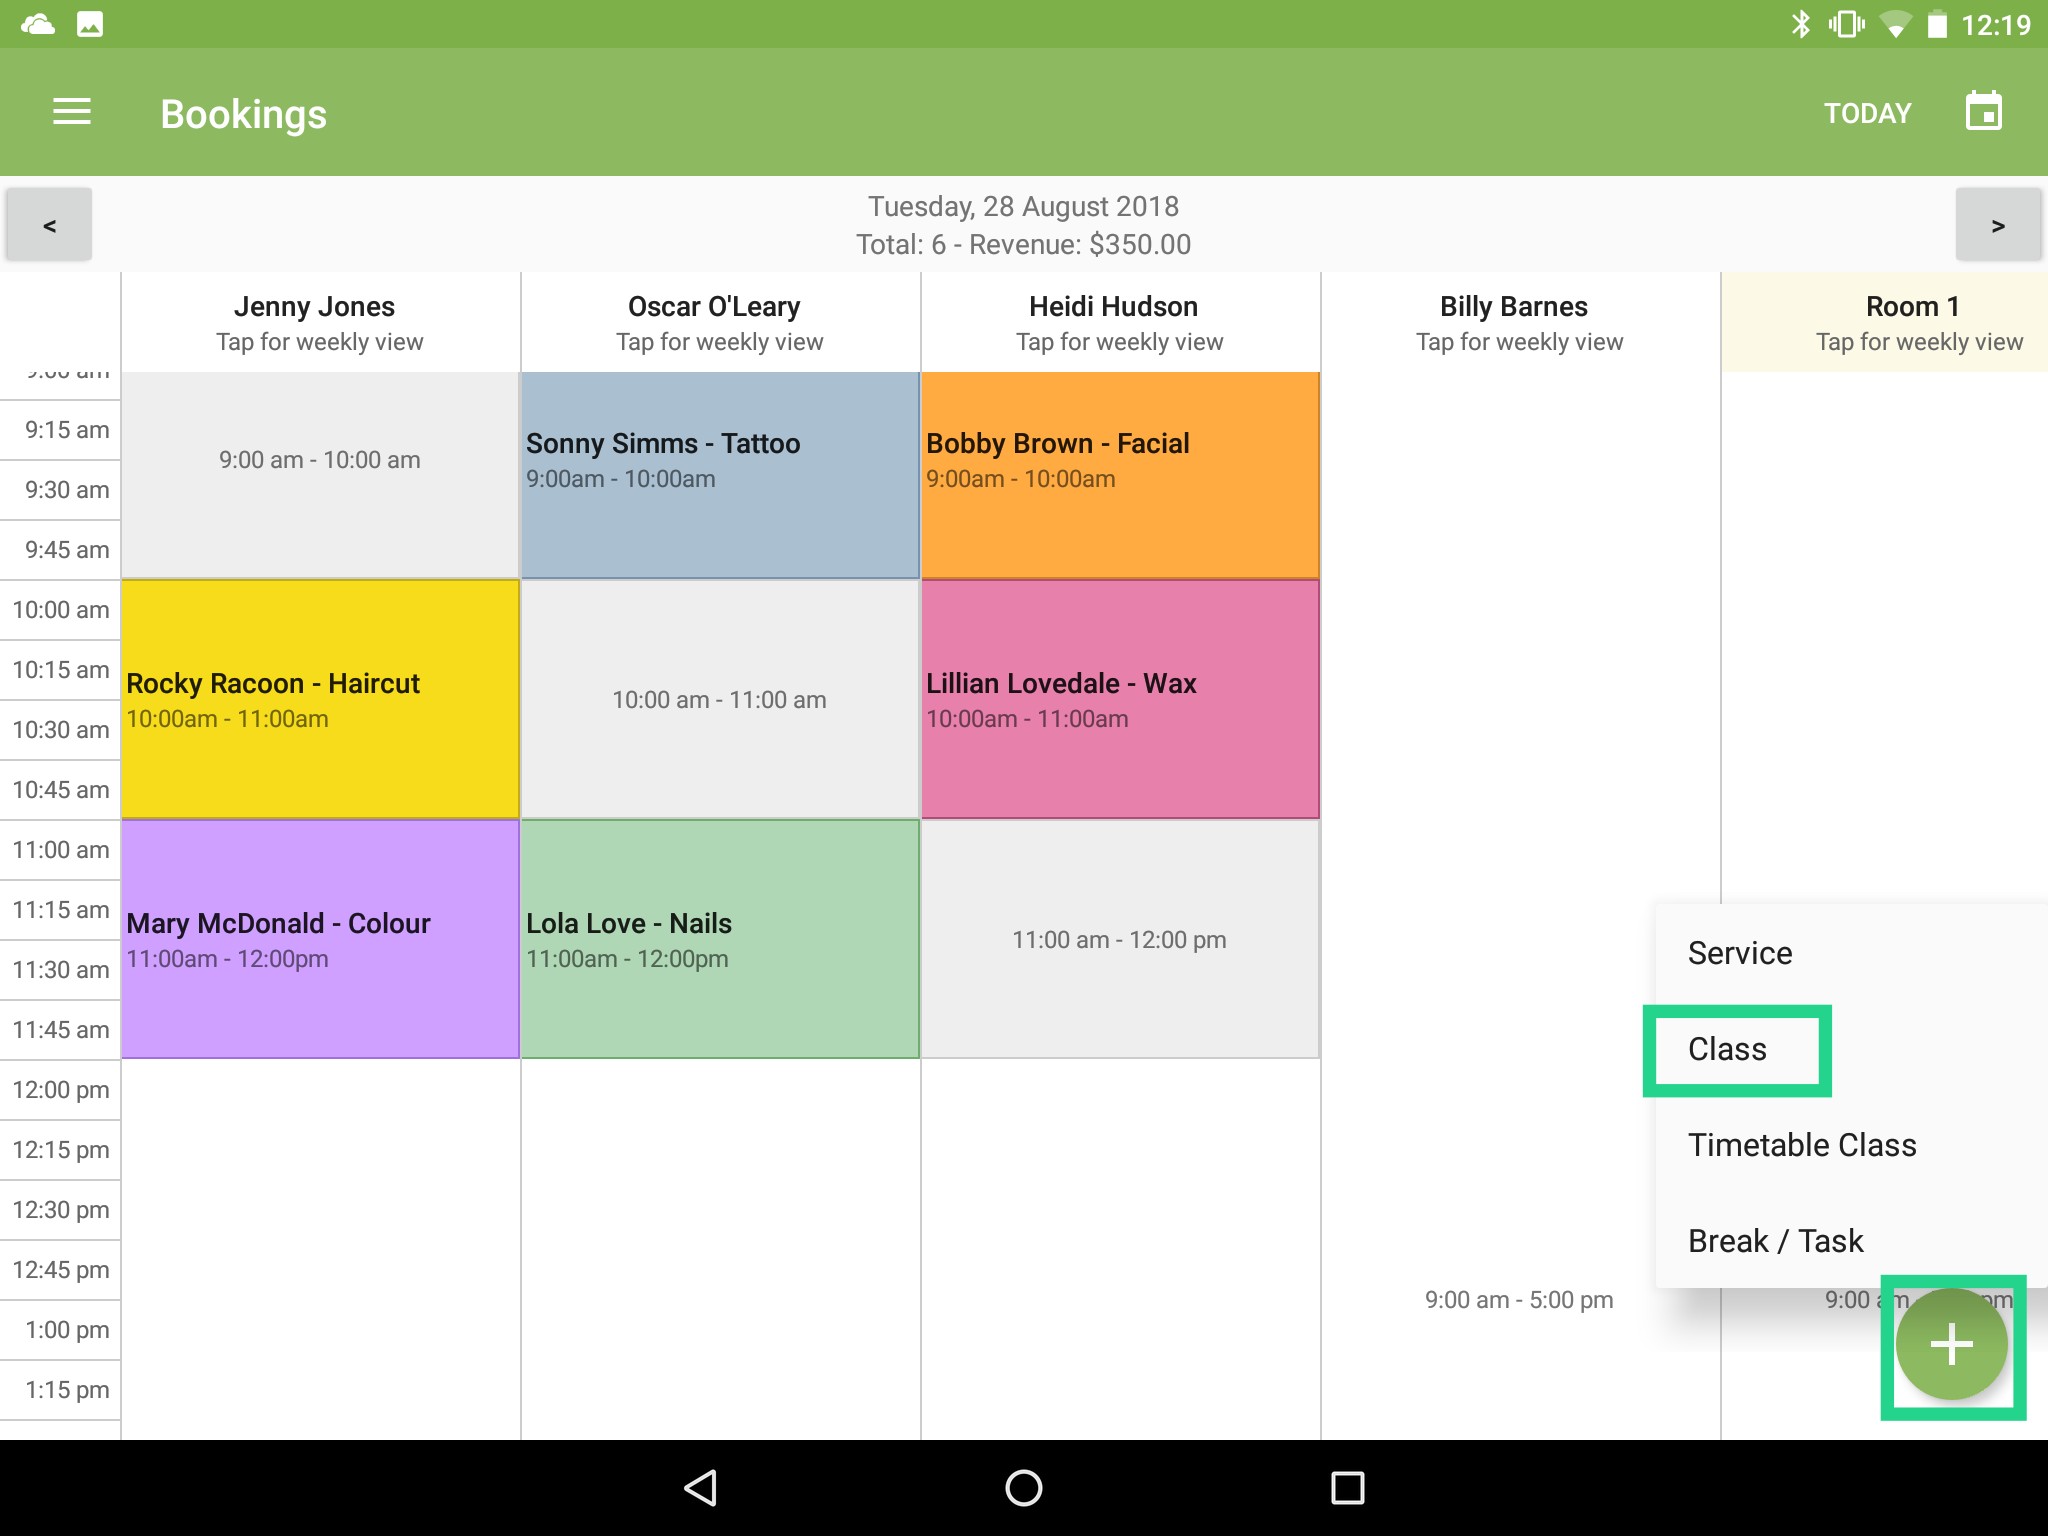Open the navigation drawer menu
The height and width of the screenshot is (1536, 2048).
pos(71,112)
